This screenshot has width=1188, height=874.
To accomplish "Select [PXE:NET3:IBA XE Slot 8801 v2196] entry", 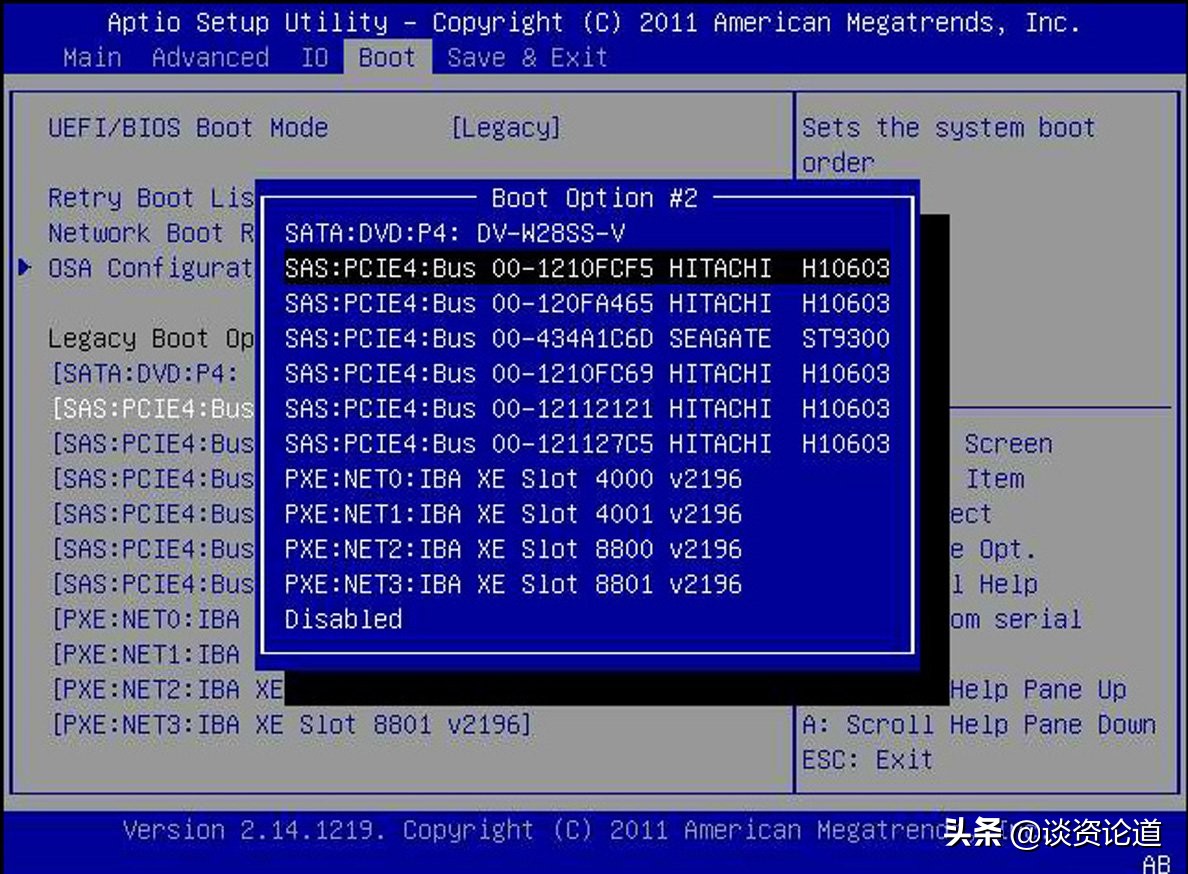I will pos(291,725).
